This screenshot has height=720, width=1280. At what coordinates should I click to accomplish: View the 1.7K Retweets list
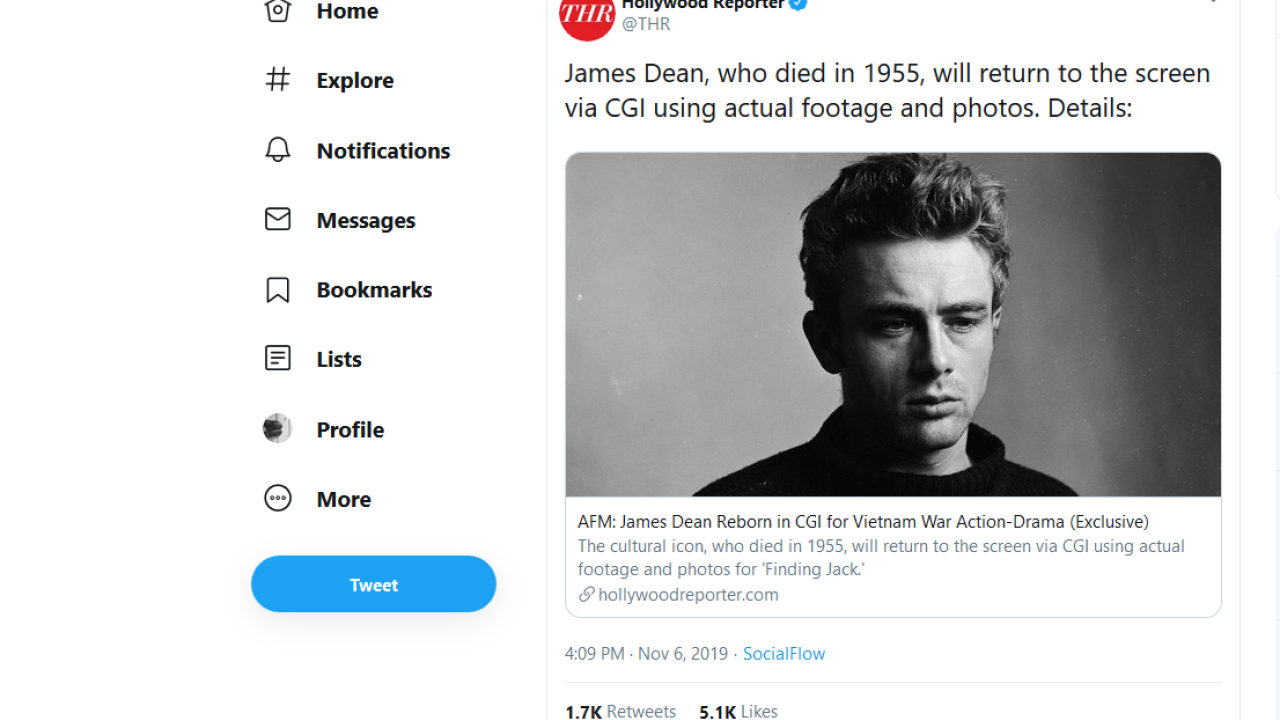point(620,711)
